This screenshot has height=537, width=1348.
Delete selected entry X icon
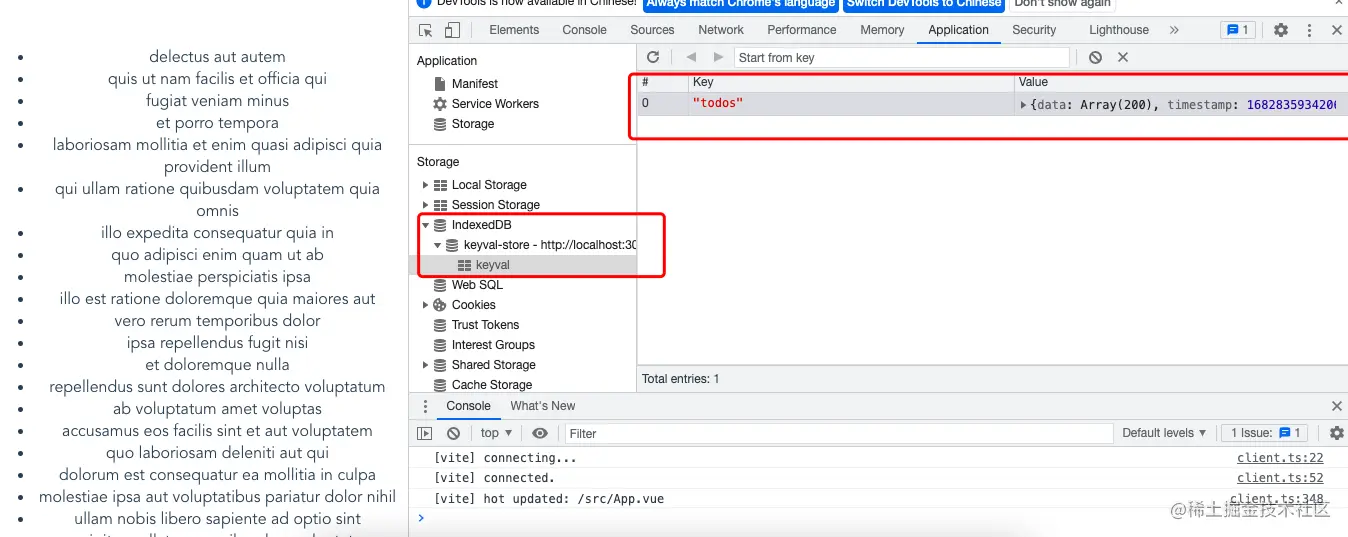pyautogui.click(x=1122, y=57)
